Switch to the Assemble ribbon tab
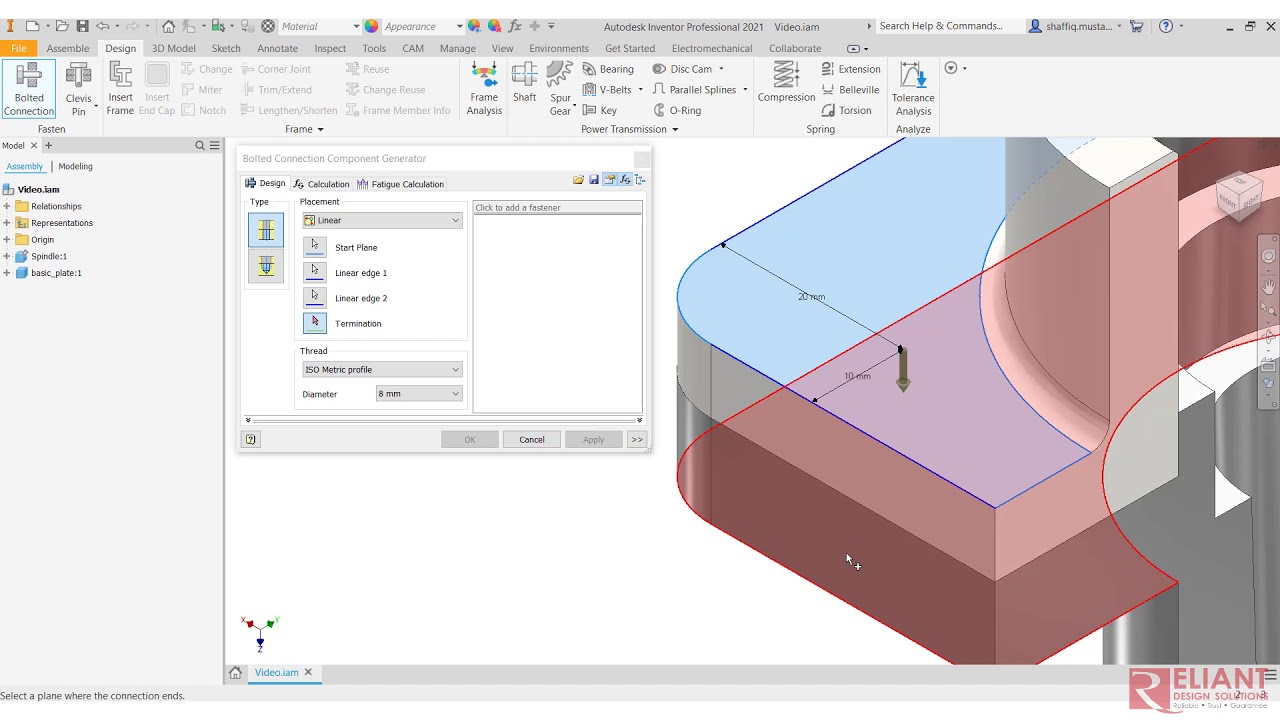 (x=68, y=48)
